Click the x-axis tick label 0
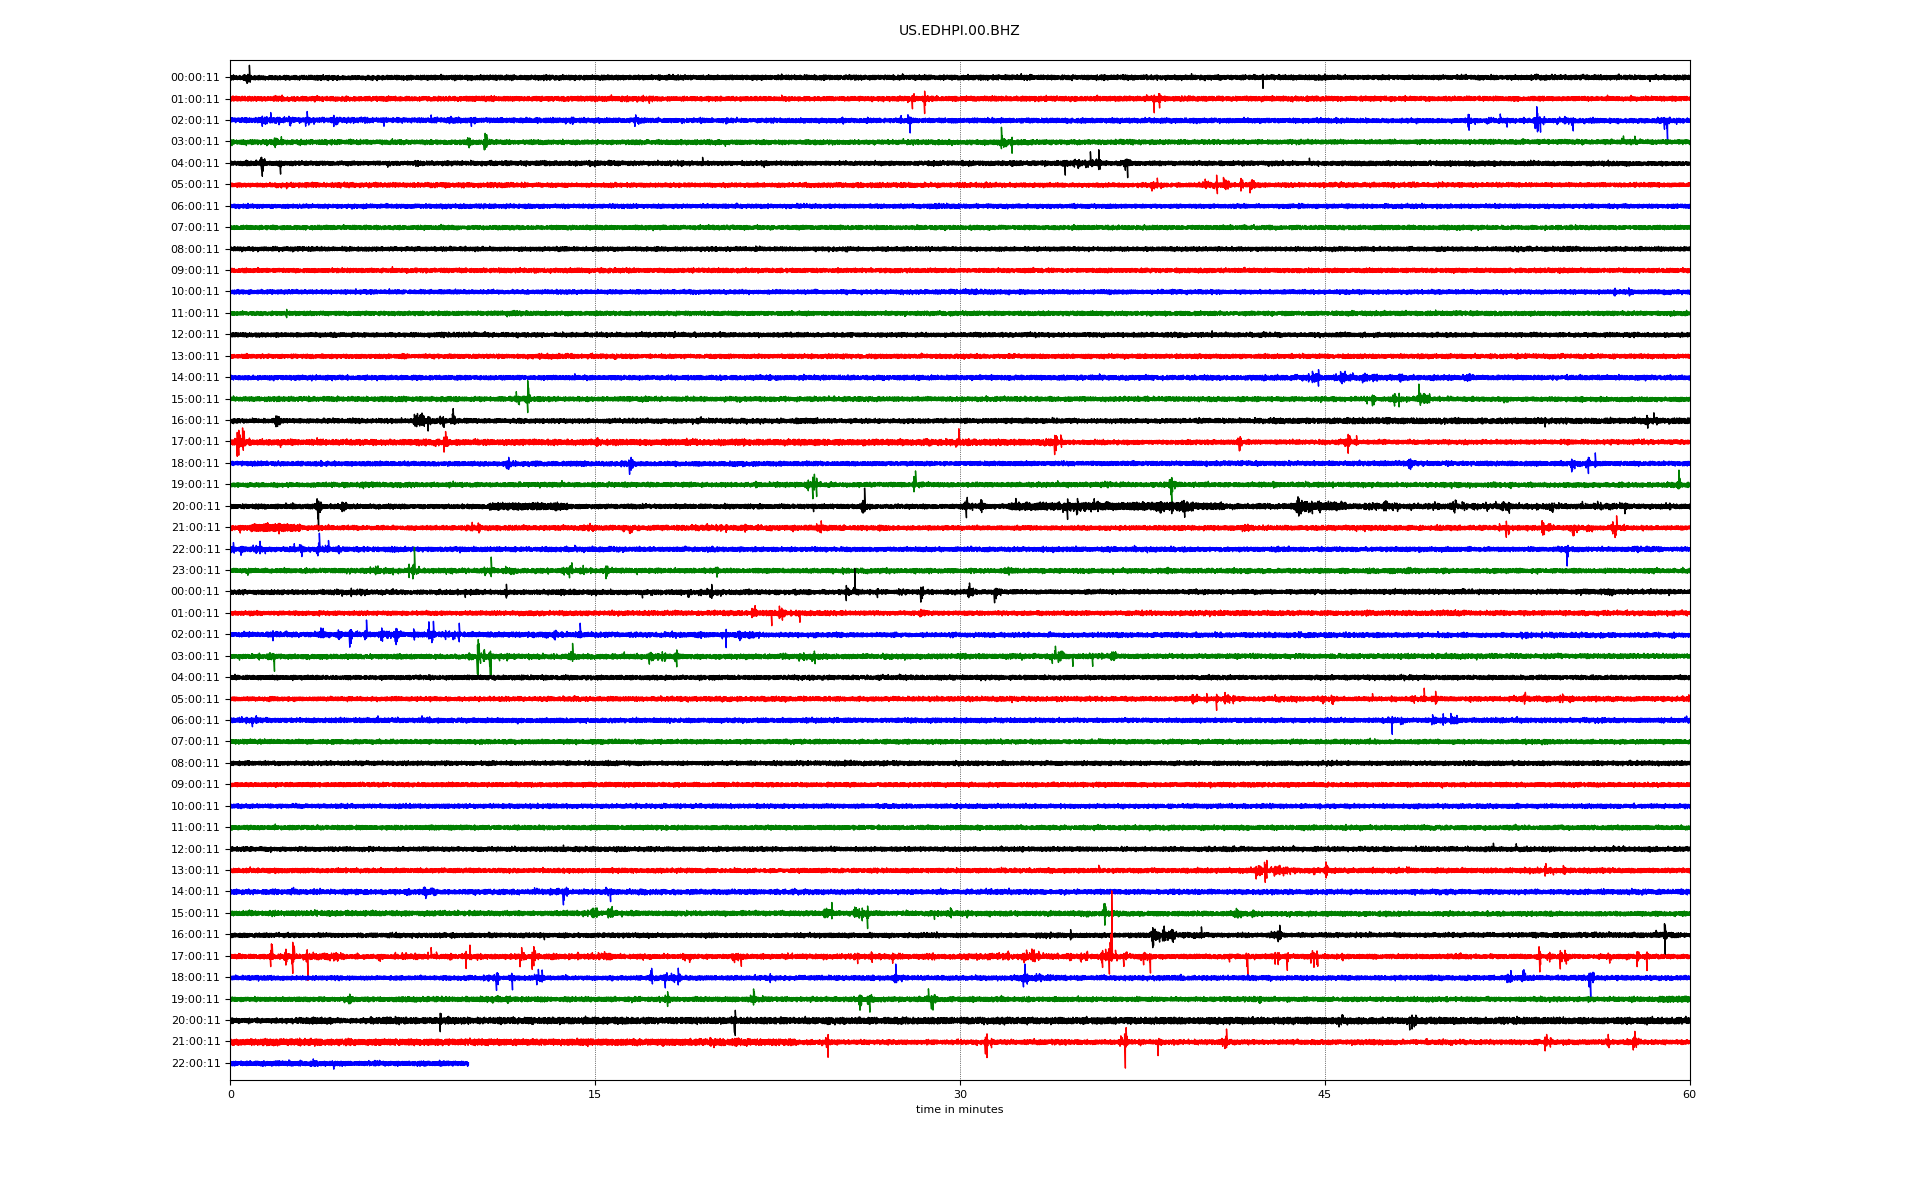Viewport: 1920px width, 1200px height. click(231, 1094)
